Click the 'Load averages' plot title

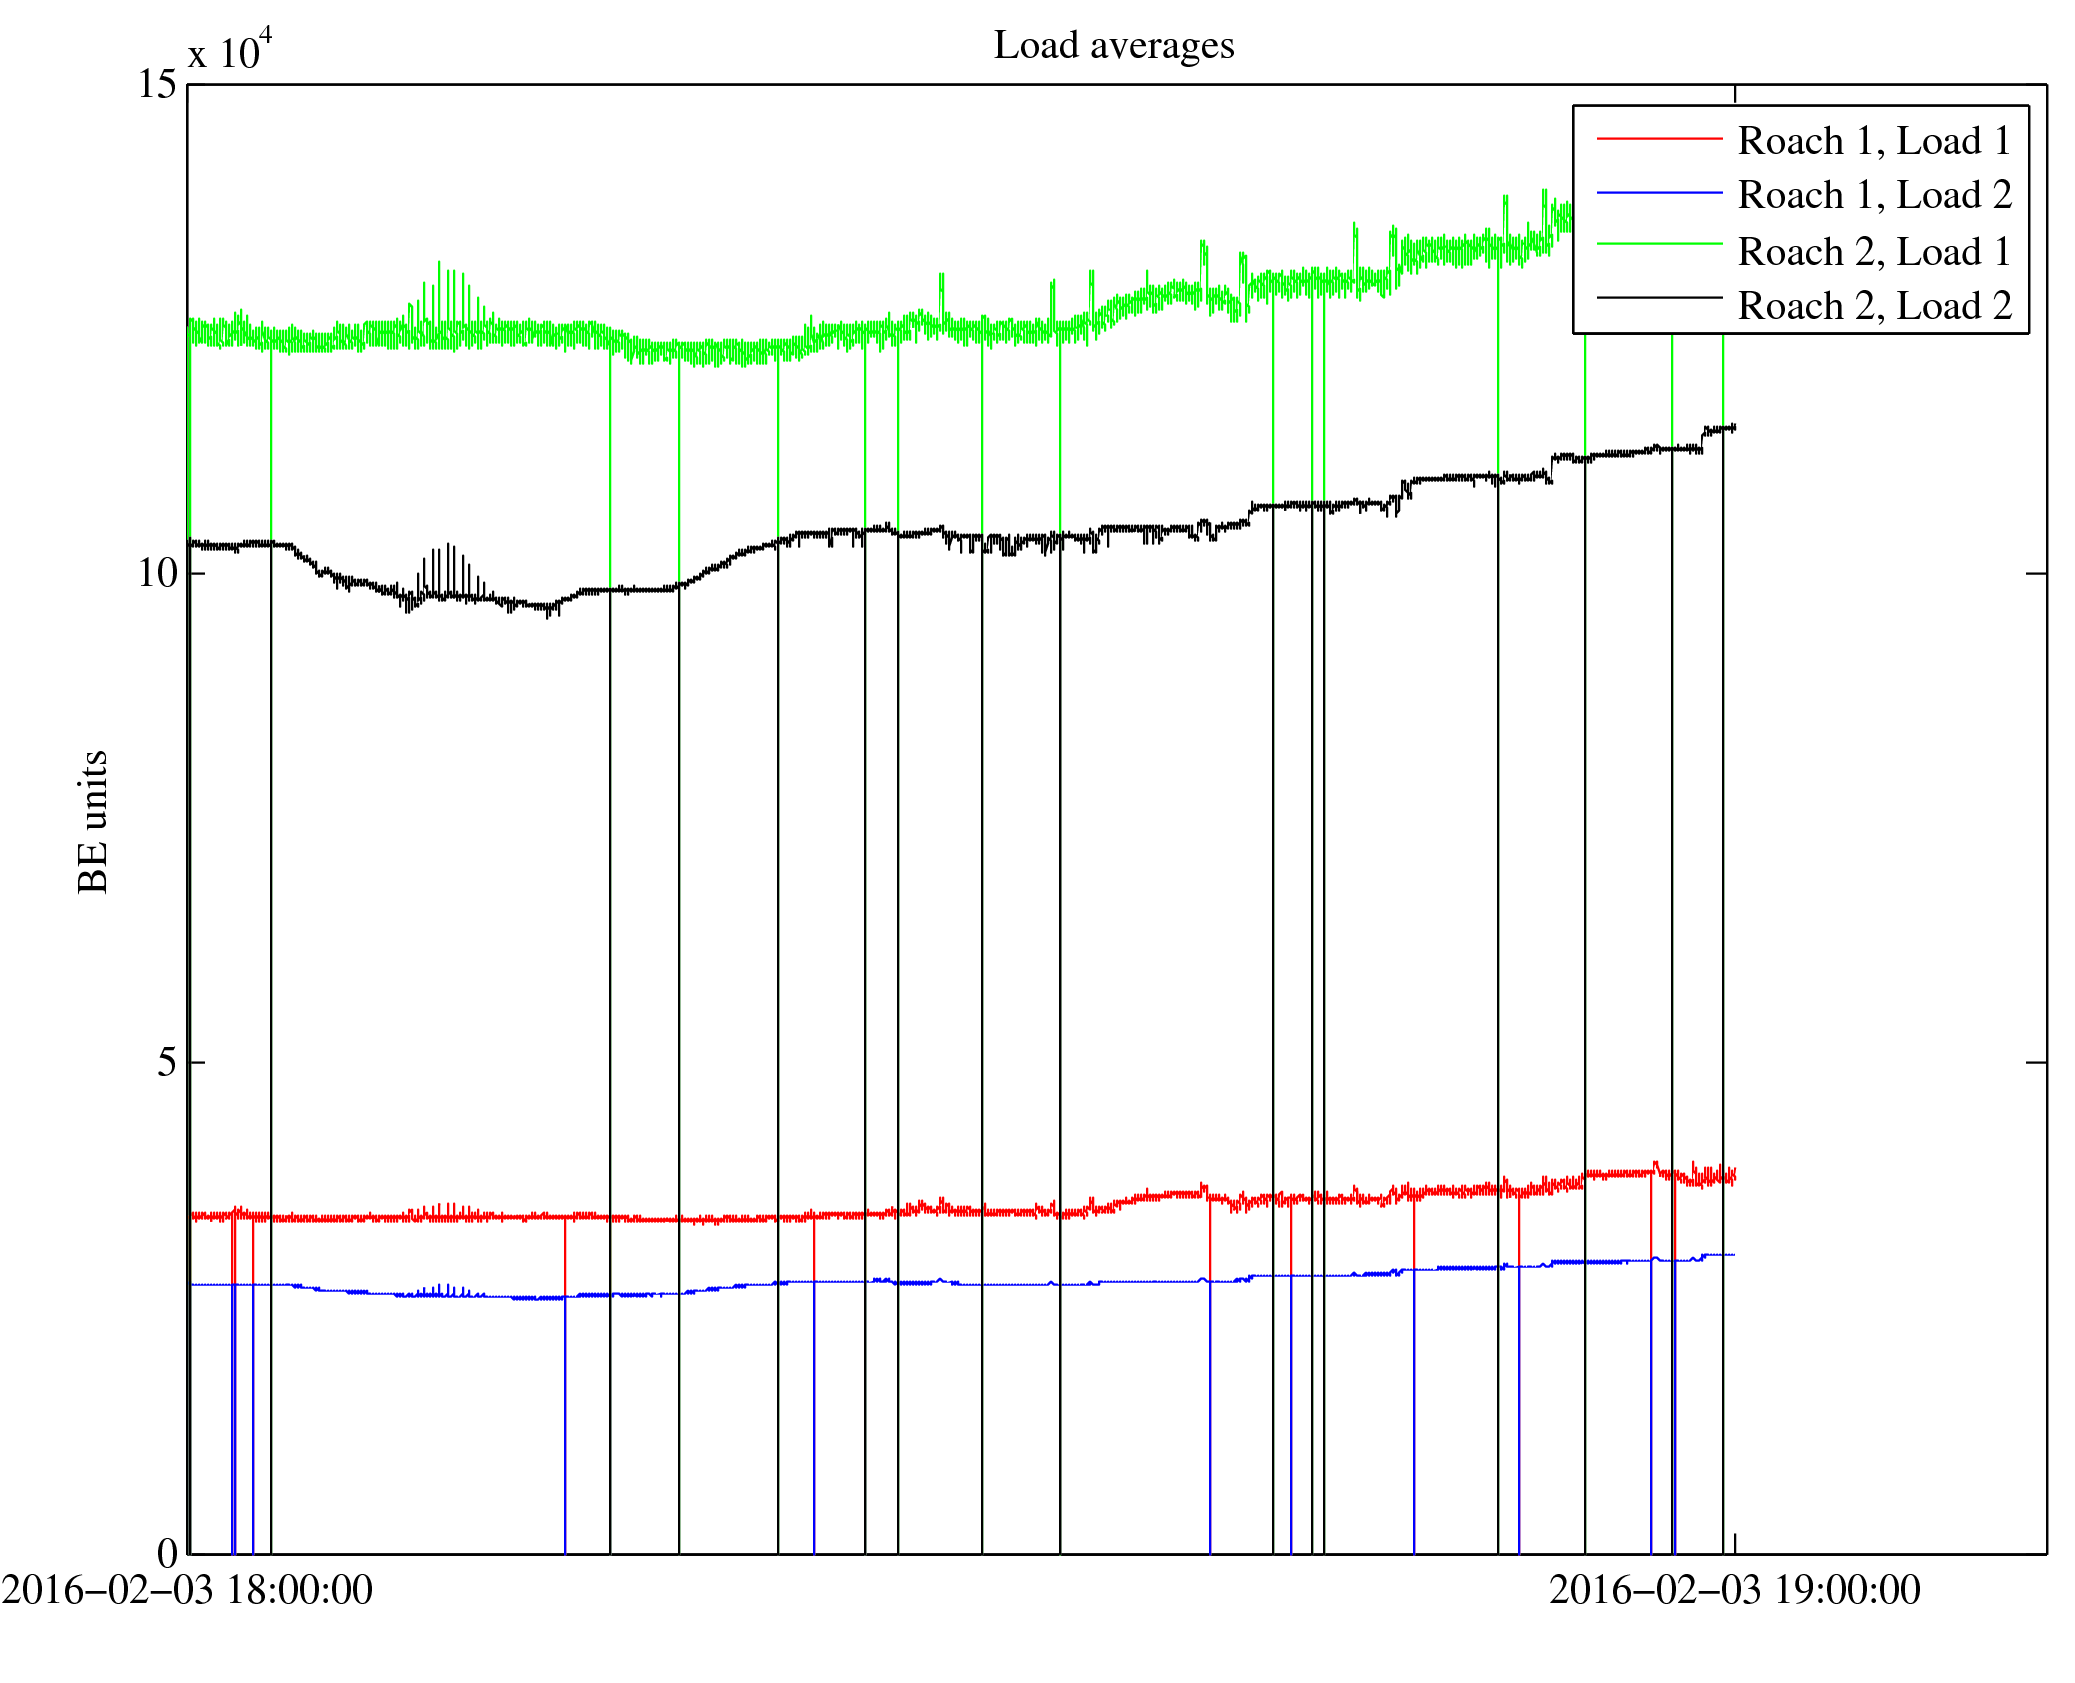(x=1113, y=46)
